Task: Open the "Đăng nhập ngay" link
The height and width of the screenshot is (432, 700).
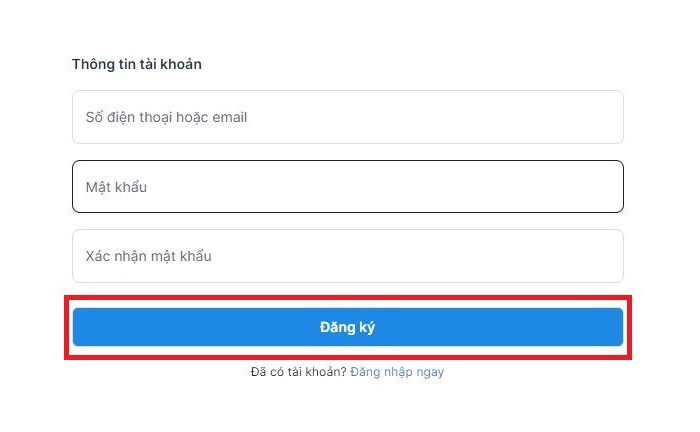Action: click(x=396, y=372)
